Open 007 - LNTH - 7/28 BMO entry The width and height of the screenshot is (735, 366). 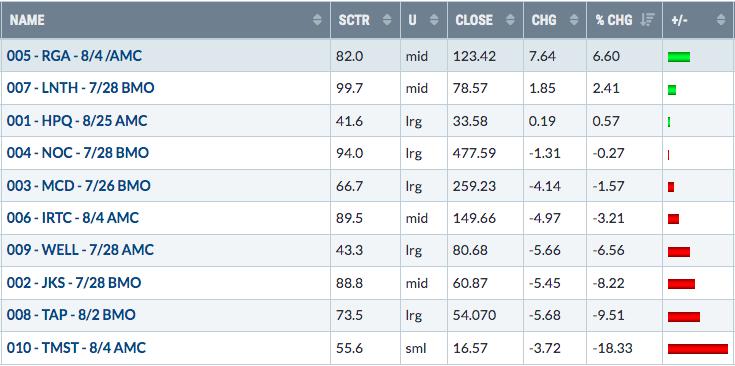coord(80,88)
